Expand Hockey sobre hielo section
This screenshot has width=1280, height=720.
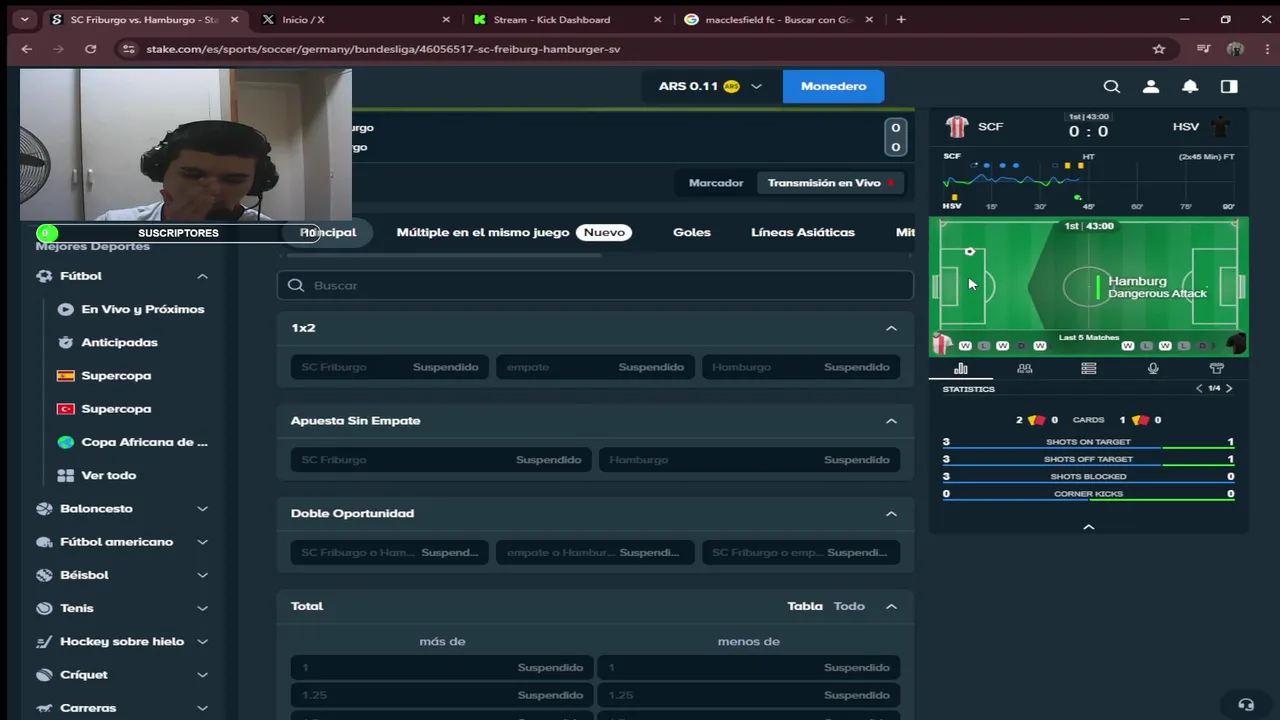pos(202,642)
